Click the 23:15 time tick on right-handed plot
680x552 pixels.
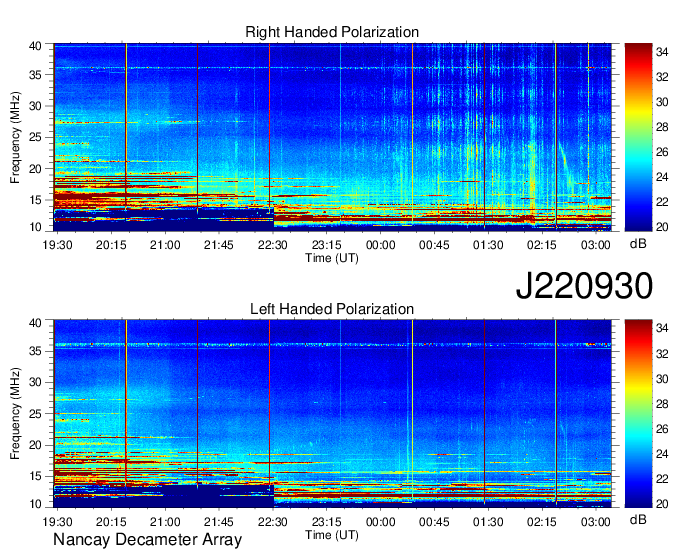coord(327,245)
